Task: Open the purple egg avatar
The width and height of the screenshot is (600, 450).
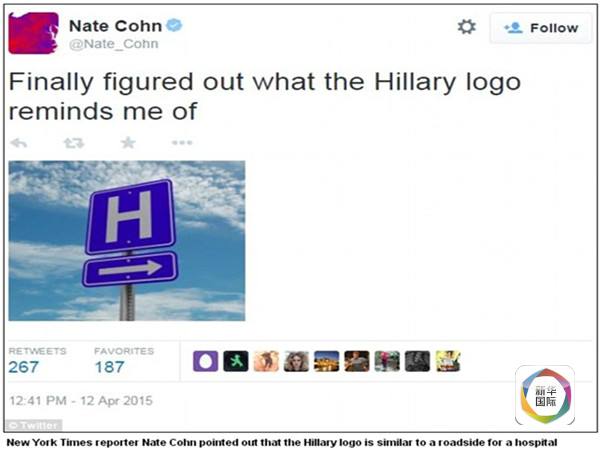Action: [205, 361]
